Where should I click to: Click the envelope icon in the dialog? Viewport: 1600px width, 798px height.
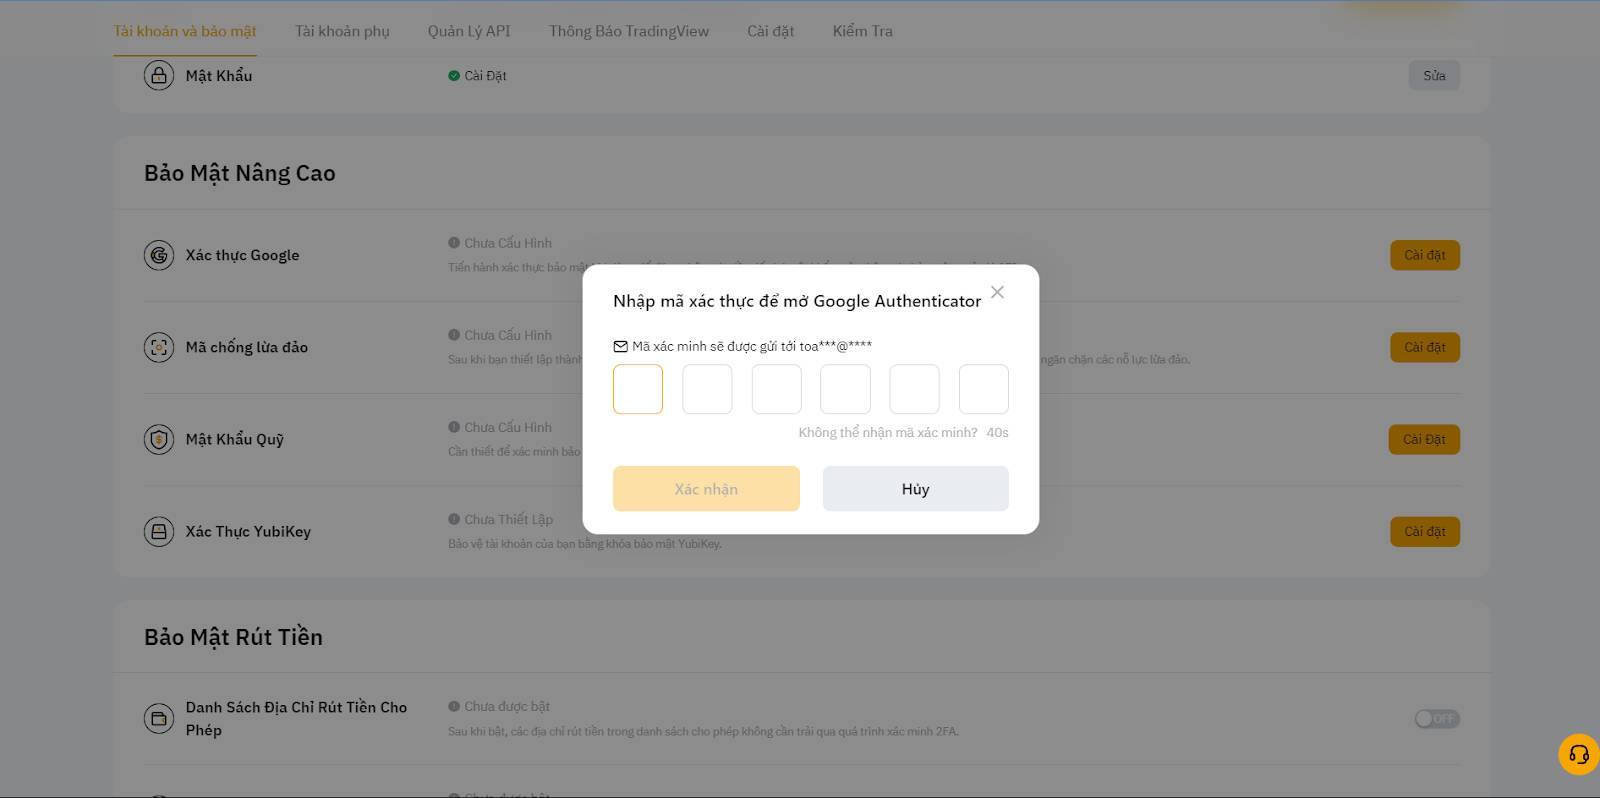[x=621, y=346]
